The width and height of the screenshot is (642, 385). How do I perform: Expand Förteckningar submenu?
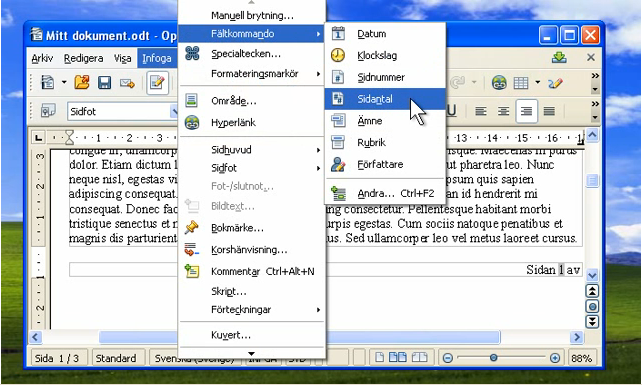click(x=252, y=310)
